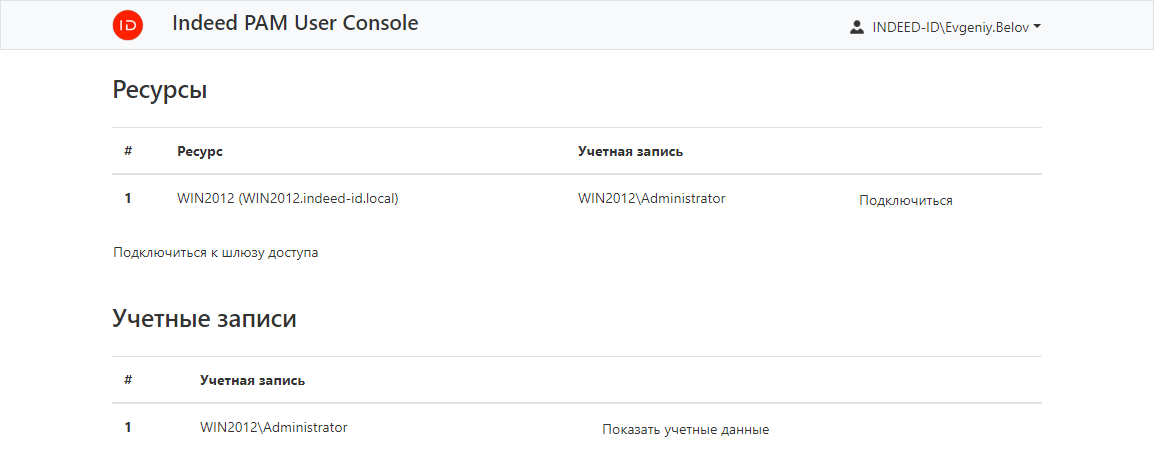This screenshot has width=1154, height=450.
Task: Click the Учетная запись header in the lower table
Action: tap(253, 380)
